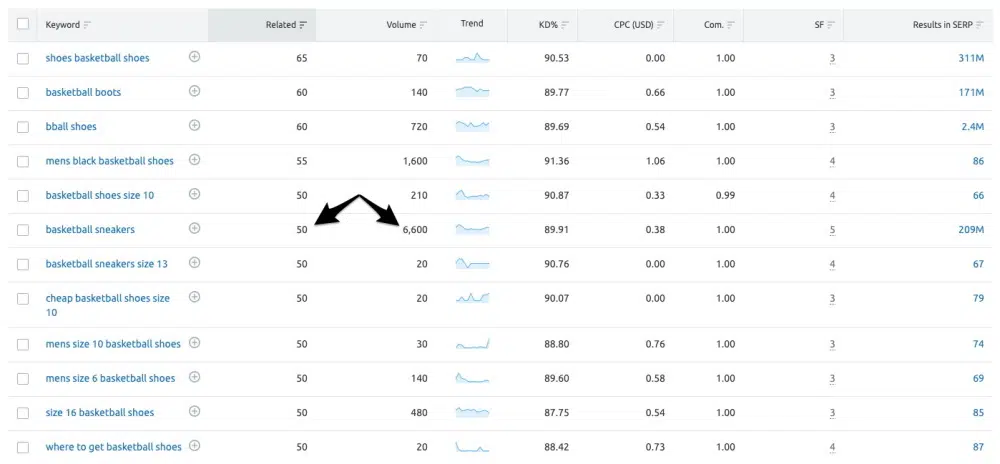Click plus icon for where to get basketball shoes
1000x464 pixels.
click(x=195, y=446)
